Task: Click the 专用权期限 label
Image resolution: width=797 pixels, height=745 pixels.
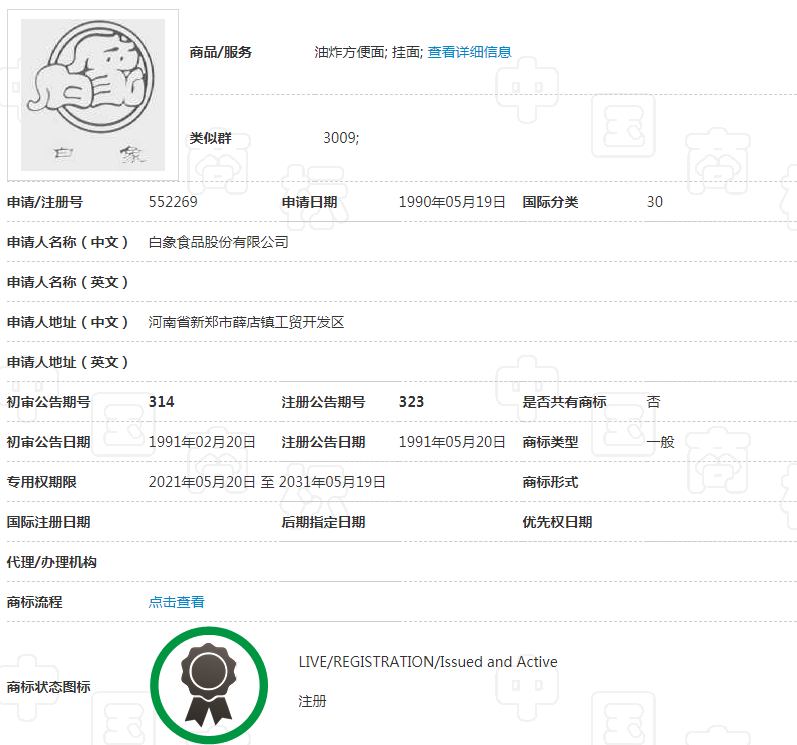Action: (42, 482)
